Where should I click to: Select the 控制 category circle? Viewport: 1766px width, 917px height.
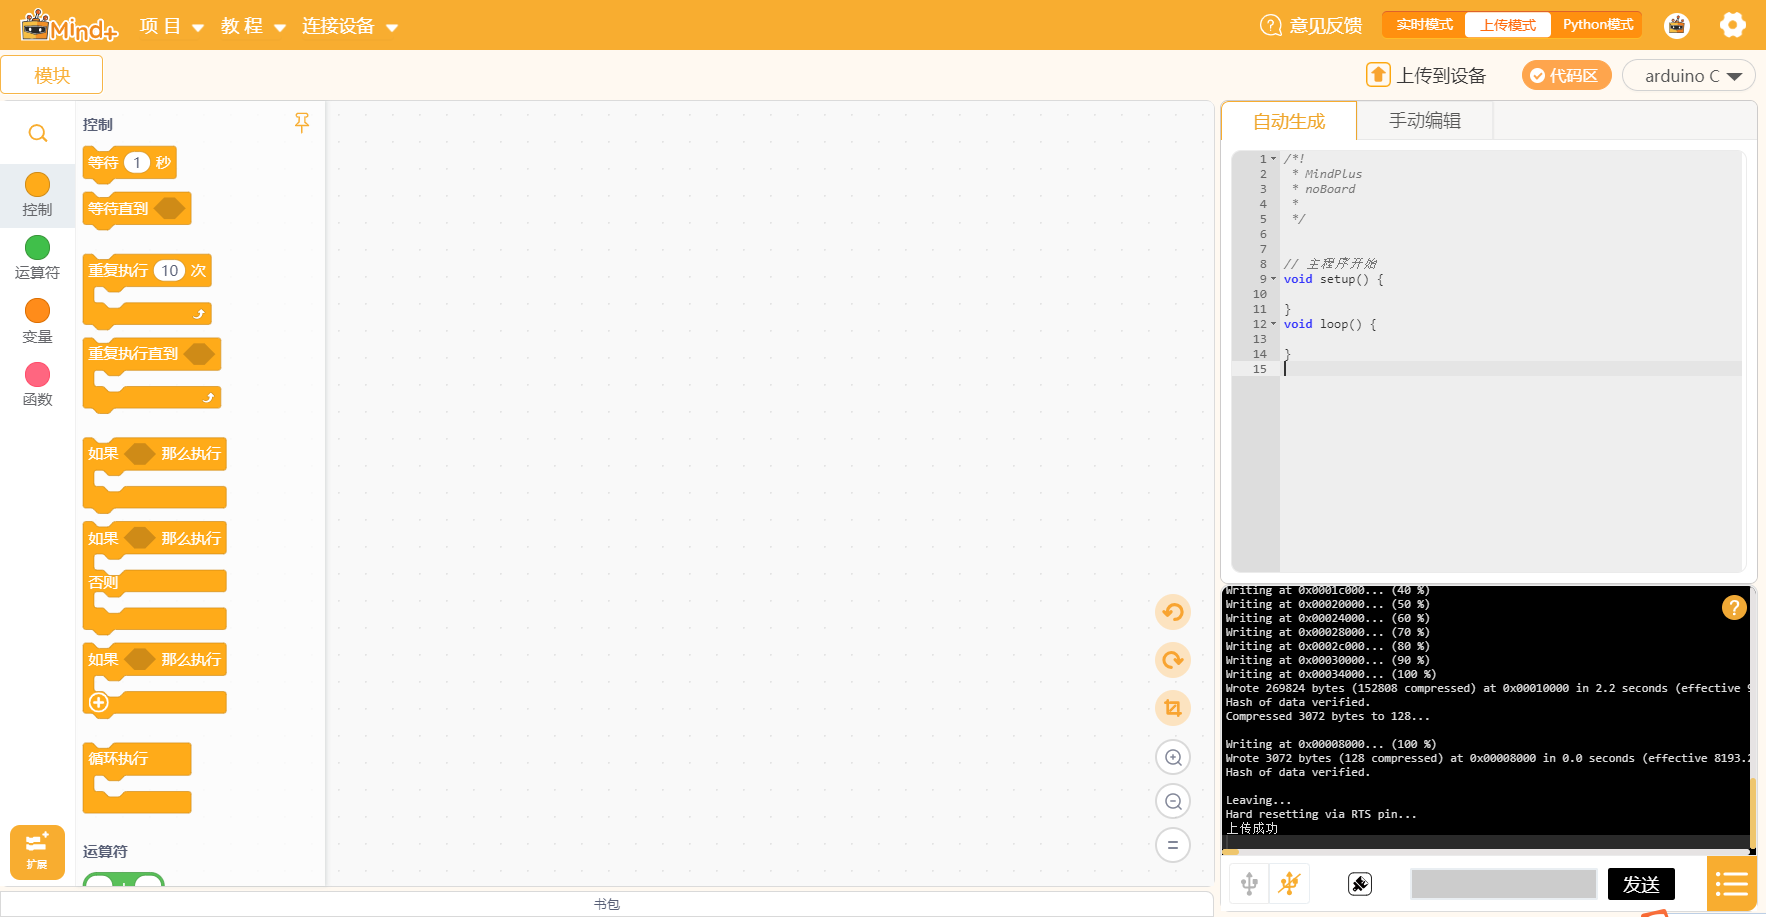37,185
